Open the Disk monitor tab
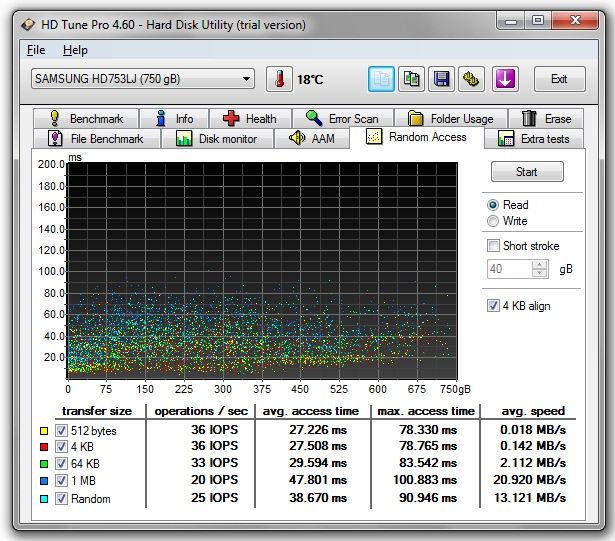The image size is (615, 541). tap(217, 138)
